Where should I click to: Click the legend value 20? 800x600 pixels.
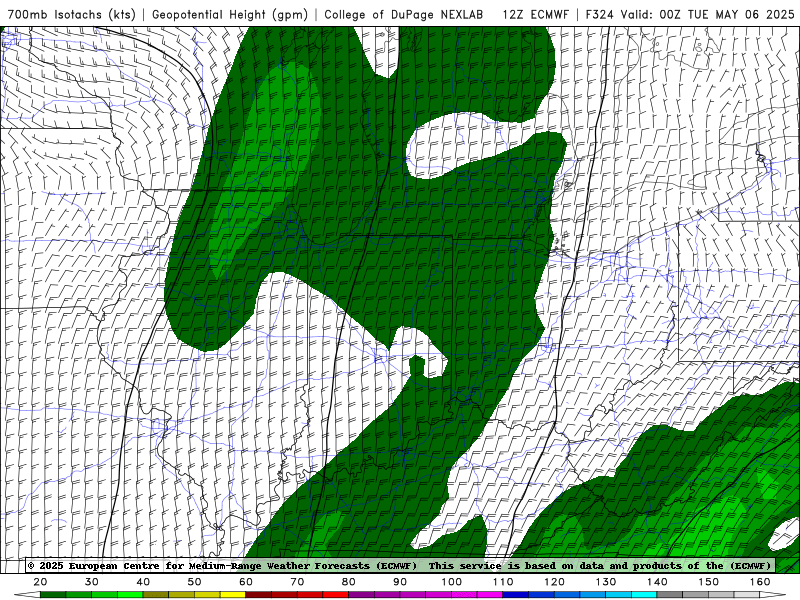[40, 582]
